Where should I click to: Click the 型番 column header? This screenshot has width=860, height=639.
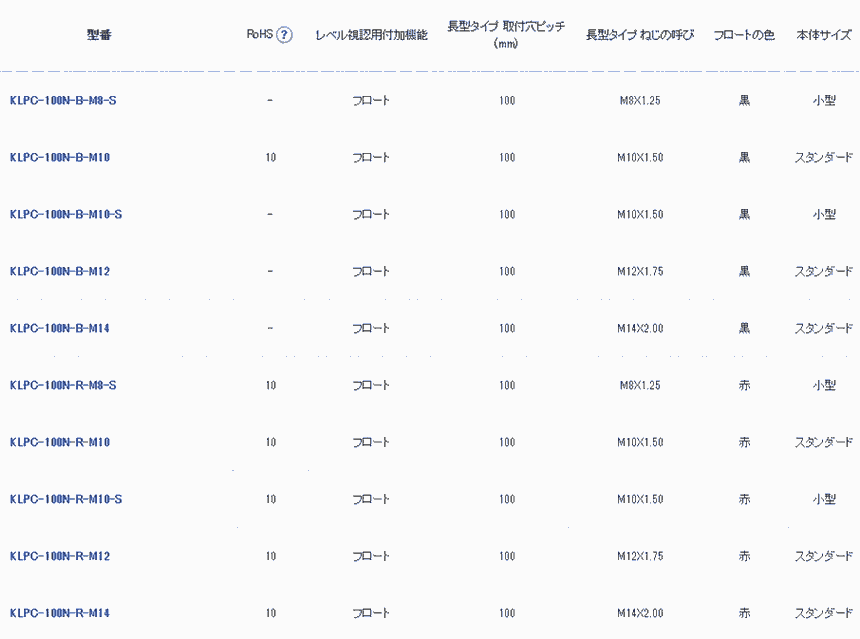coord(98,35)
